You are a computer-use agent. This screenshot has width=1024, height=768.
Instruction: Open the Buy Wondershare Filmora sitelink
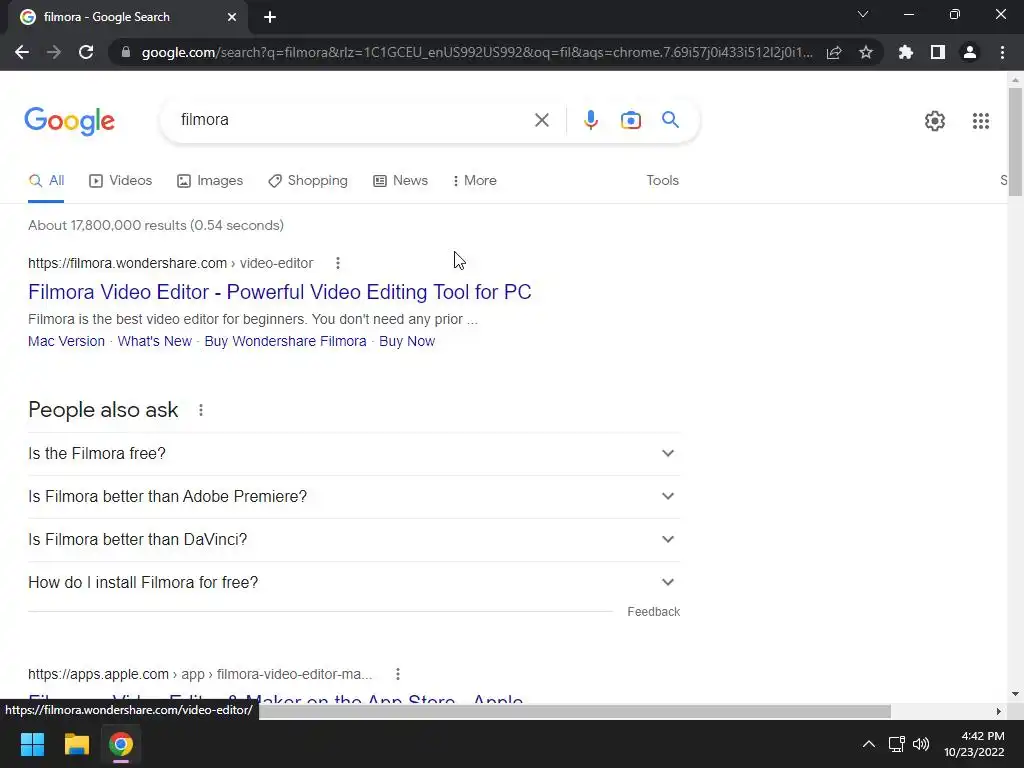pyautogui.click(x=285, y=342)
